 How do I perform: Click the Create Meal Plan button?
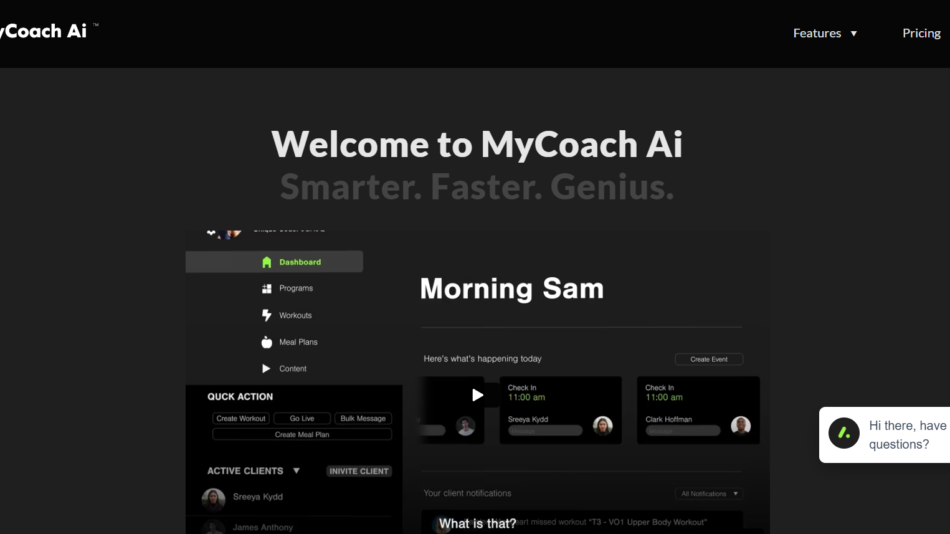pos(302,435)
